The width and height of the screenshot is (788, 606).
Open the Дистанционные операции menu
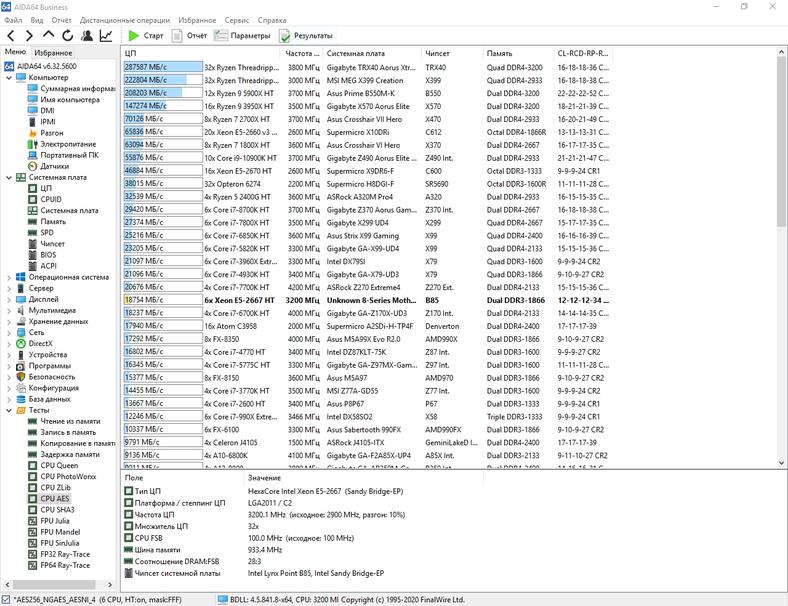125,20
